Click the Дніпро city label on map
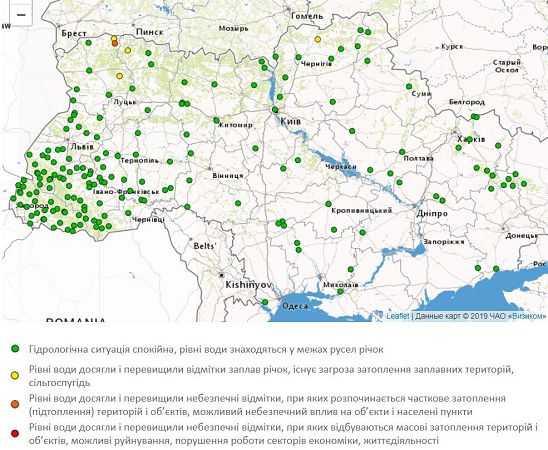This screenshot has height=450, width=548. pos(432,213)
